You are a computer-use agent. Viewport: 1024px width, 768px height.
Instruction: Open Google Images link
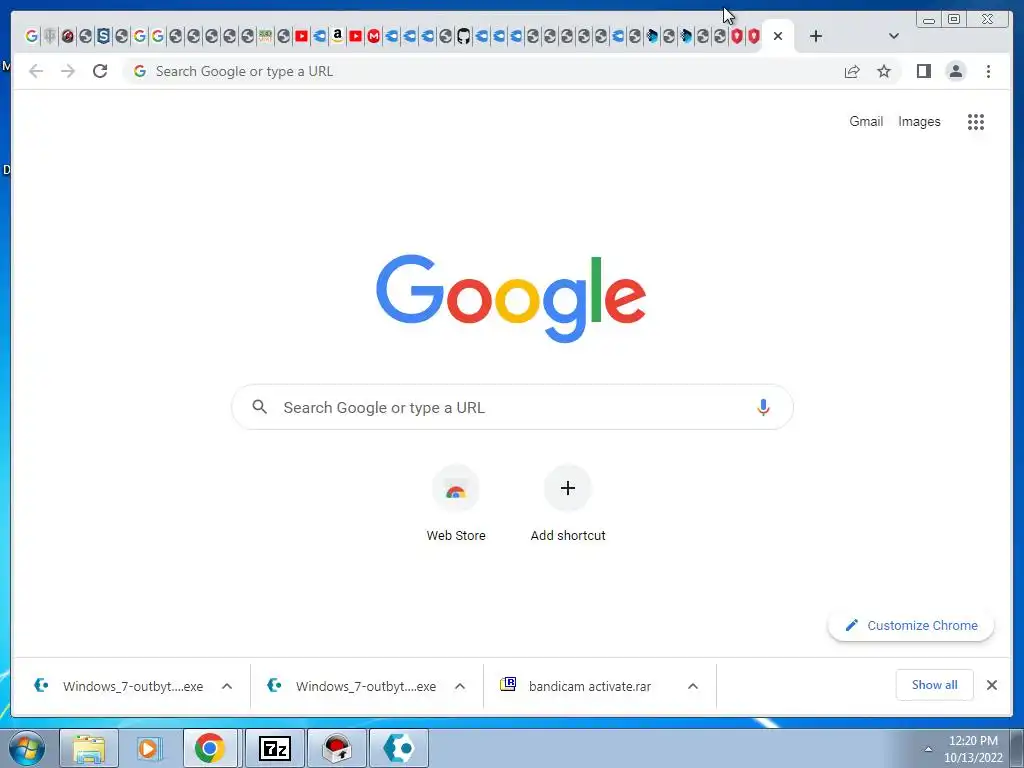[919, 121]
